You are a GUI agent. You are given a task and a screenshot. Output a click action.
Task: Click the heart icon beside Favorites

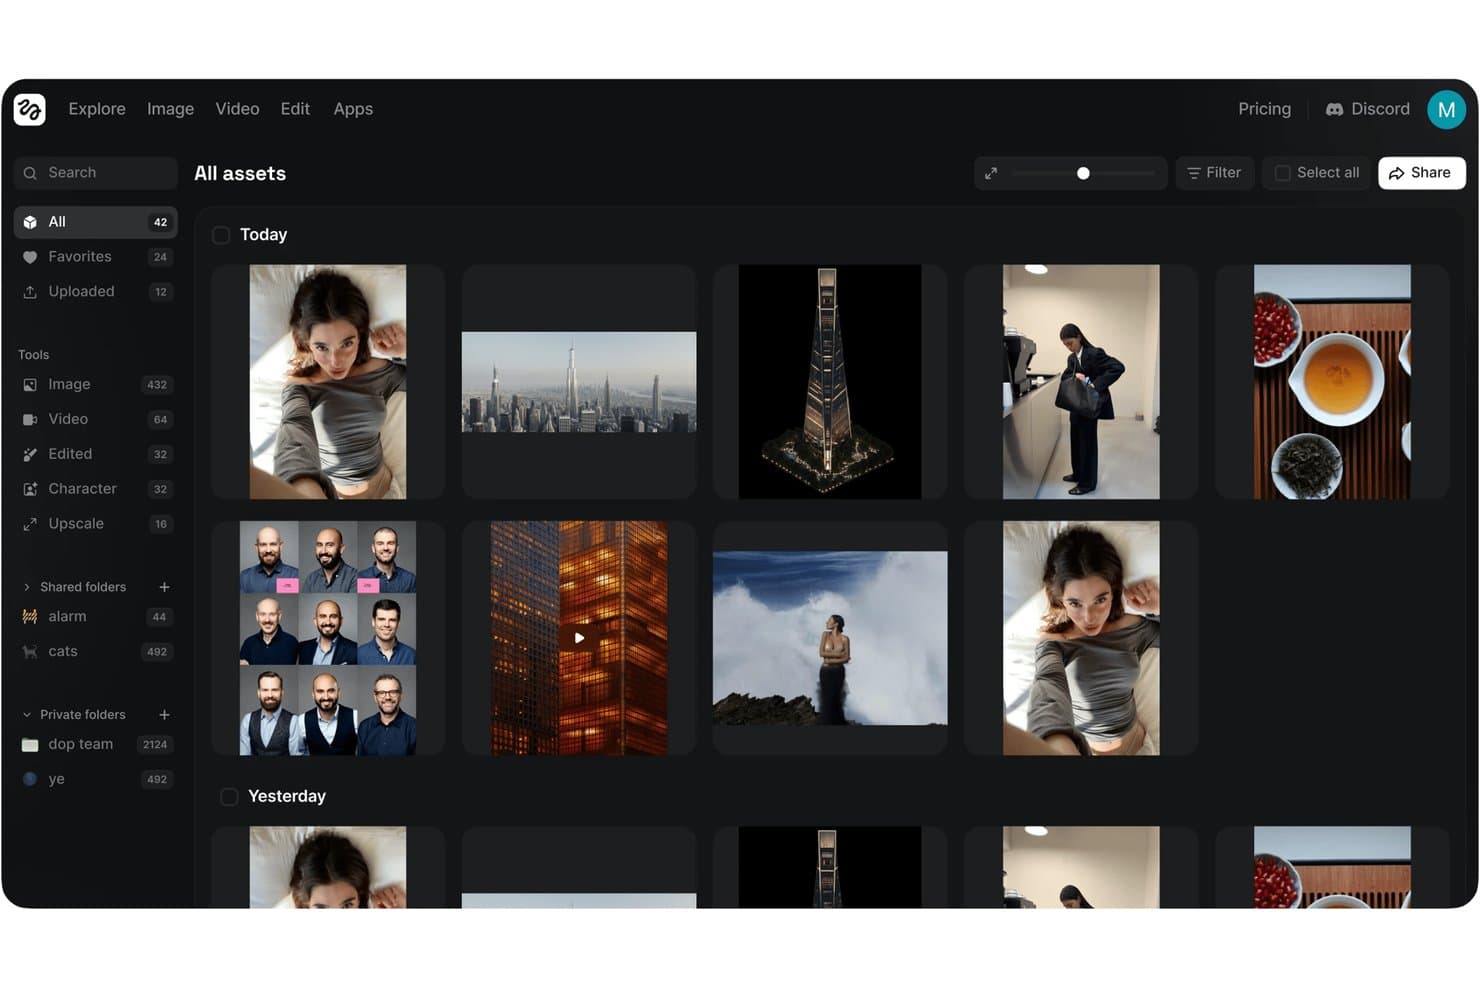coord(30,257)
